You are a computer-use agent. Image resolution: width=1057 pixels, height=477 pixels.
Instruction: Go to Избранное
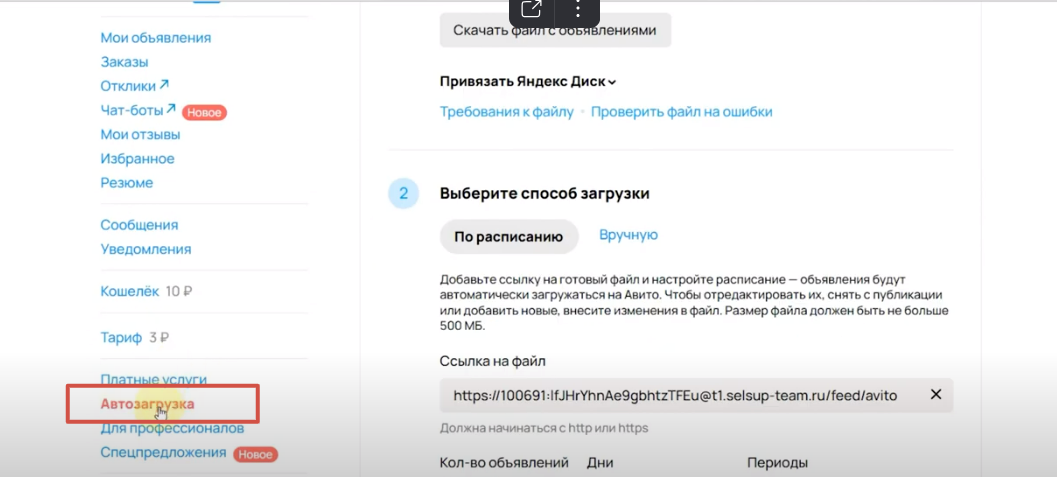pyautogui.click(x=138, y=159)
